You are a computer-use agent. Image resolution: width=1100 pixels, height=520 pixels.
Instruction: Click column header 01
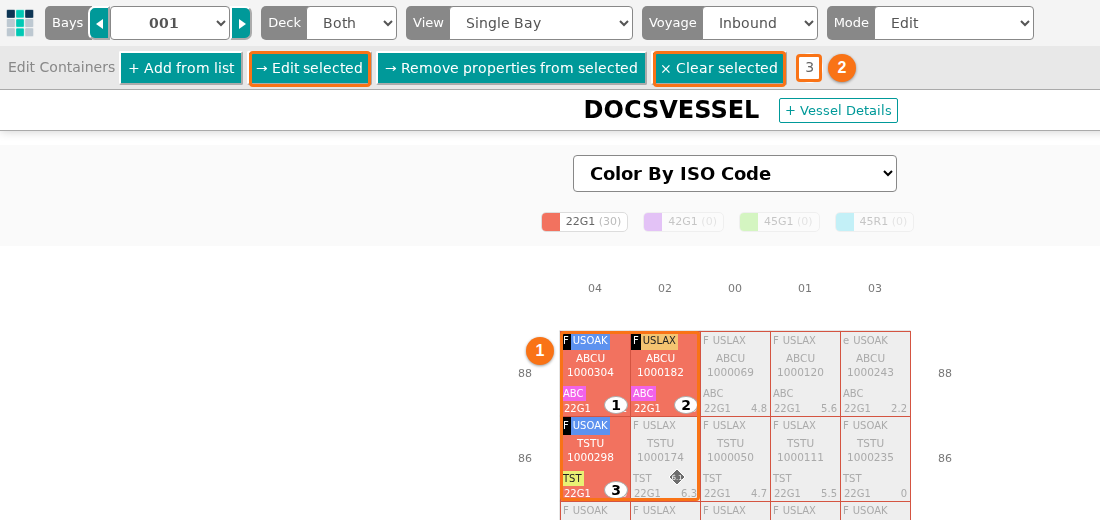[805, 288]
